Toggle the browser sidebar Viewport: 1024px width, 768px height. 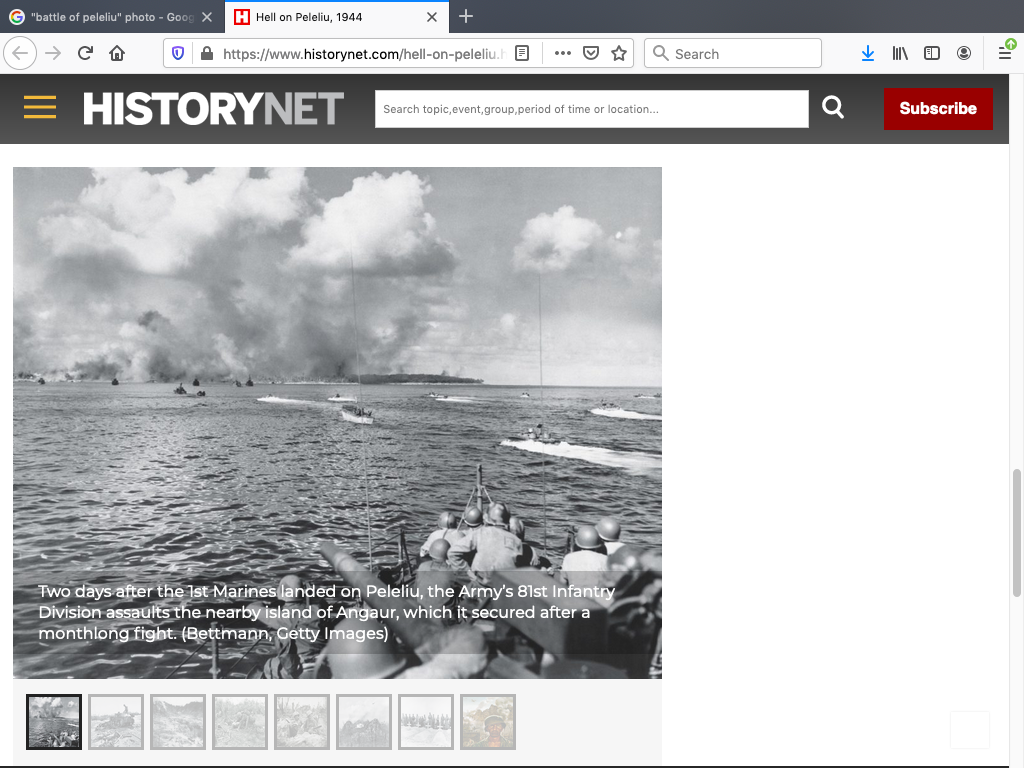coord(932,54)
